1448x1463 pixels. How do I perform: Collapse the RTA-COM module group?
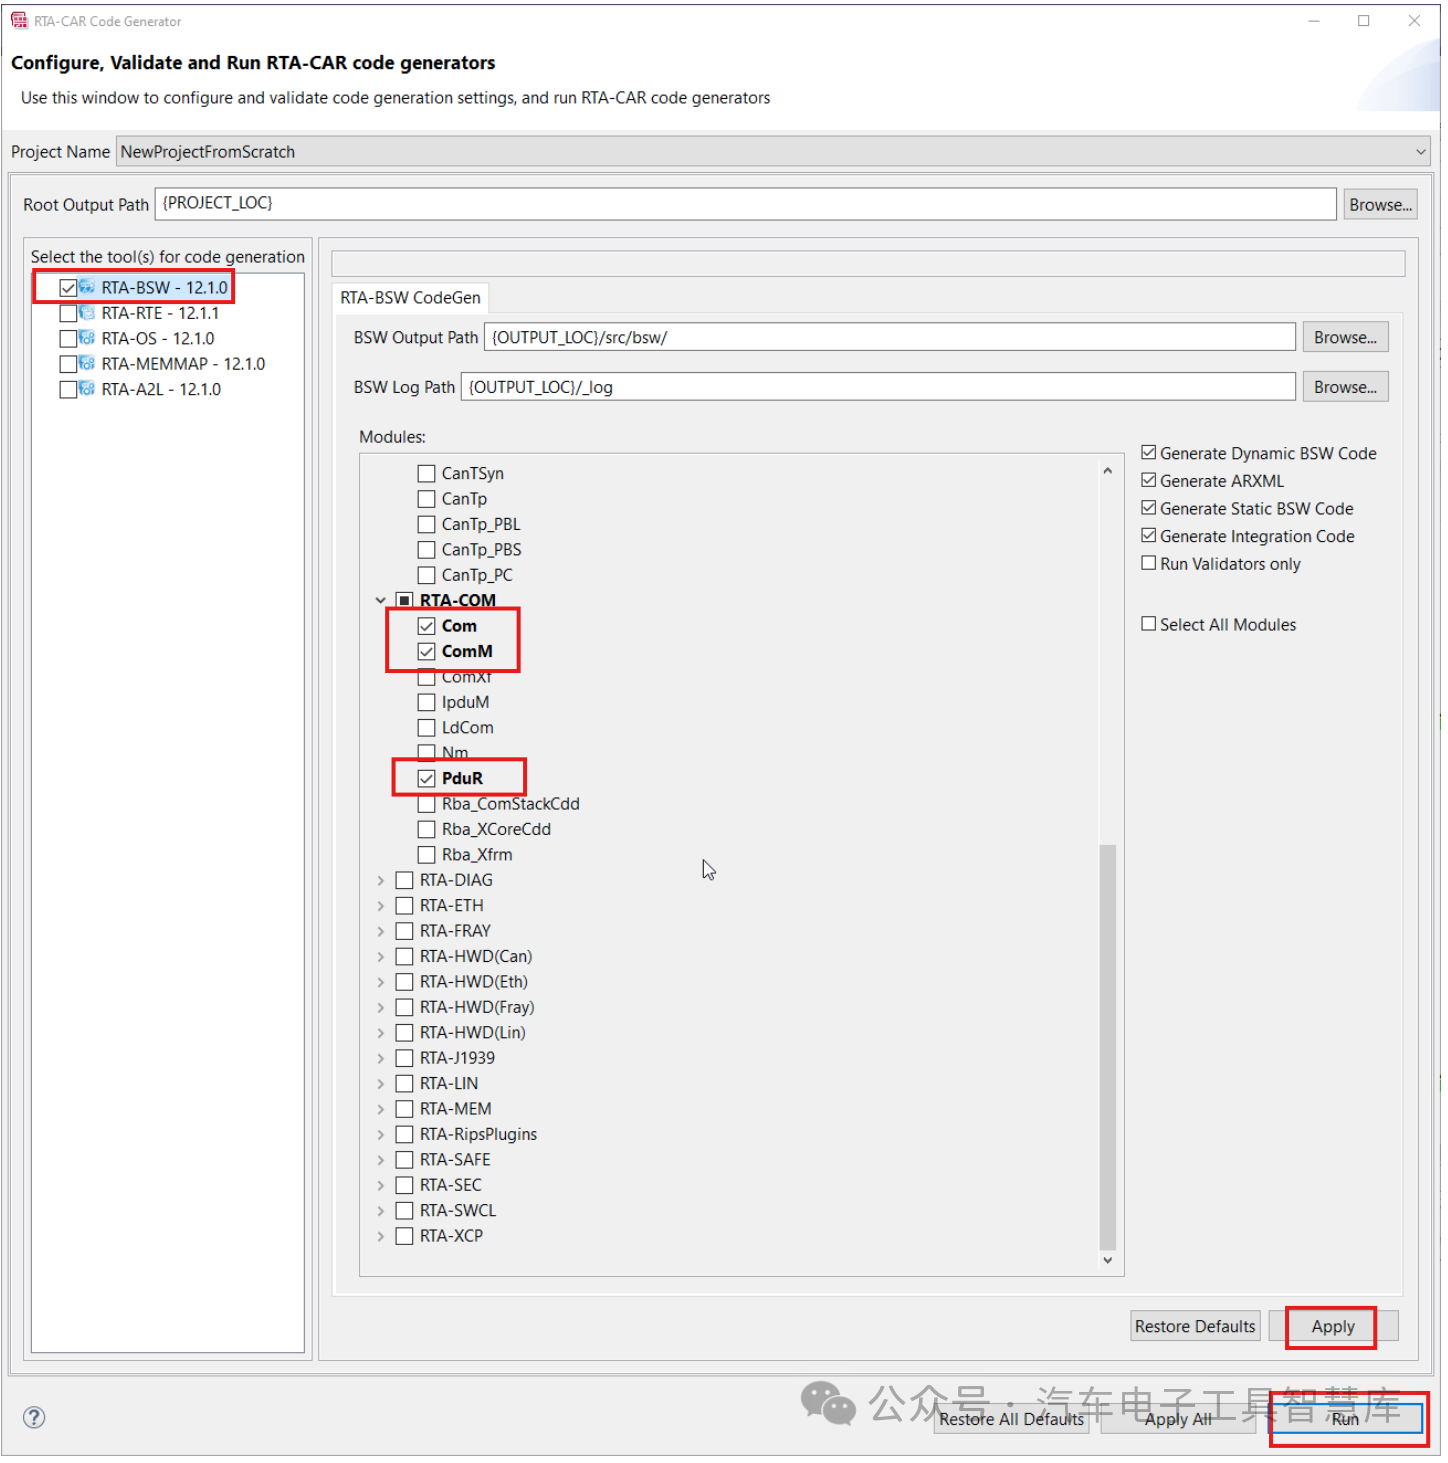coord(381,601)
